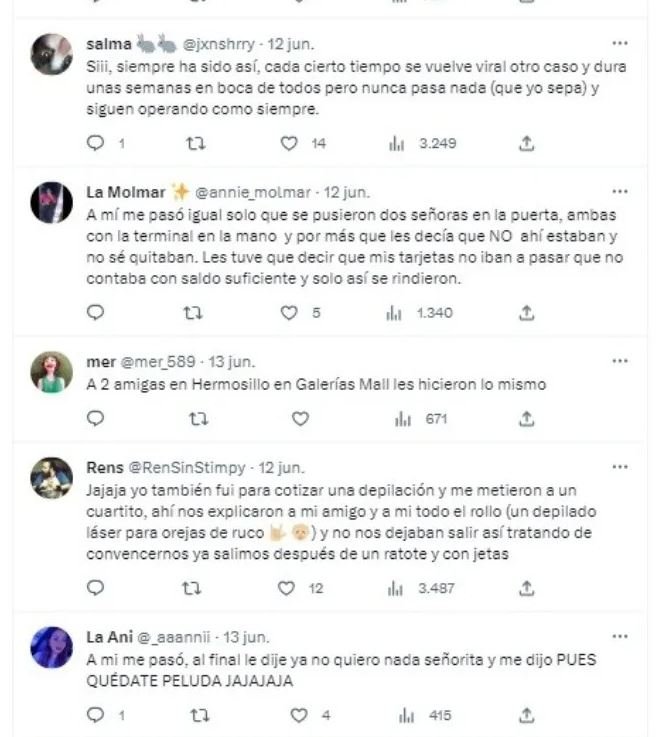Click La Ani's profile avatar
Image resolution: width=671 pixels, height=737 pixels.
tap(51, 646)
